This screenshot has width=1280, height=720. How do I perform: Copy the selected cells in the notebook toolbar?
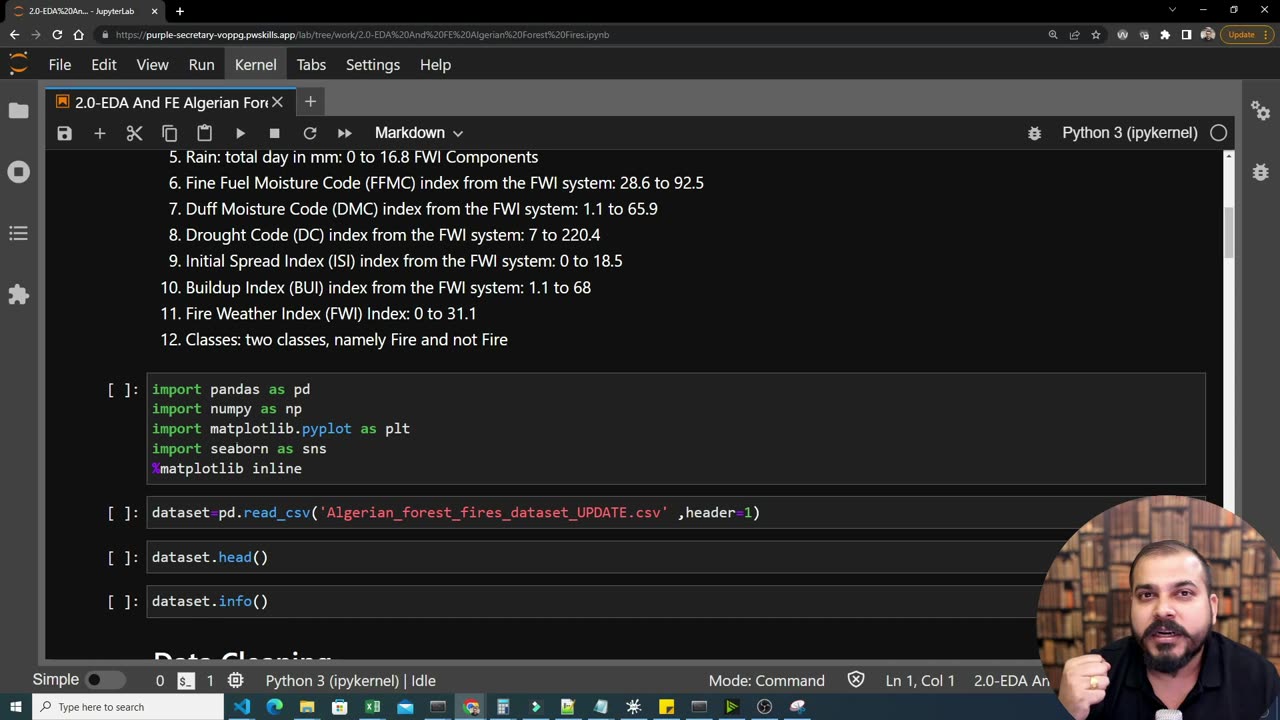[169, 133]
